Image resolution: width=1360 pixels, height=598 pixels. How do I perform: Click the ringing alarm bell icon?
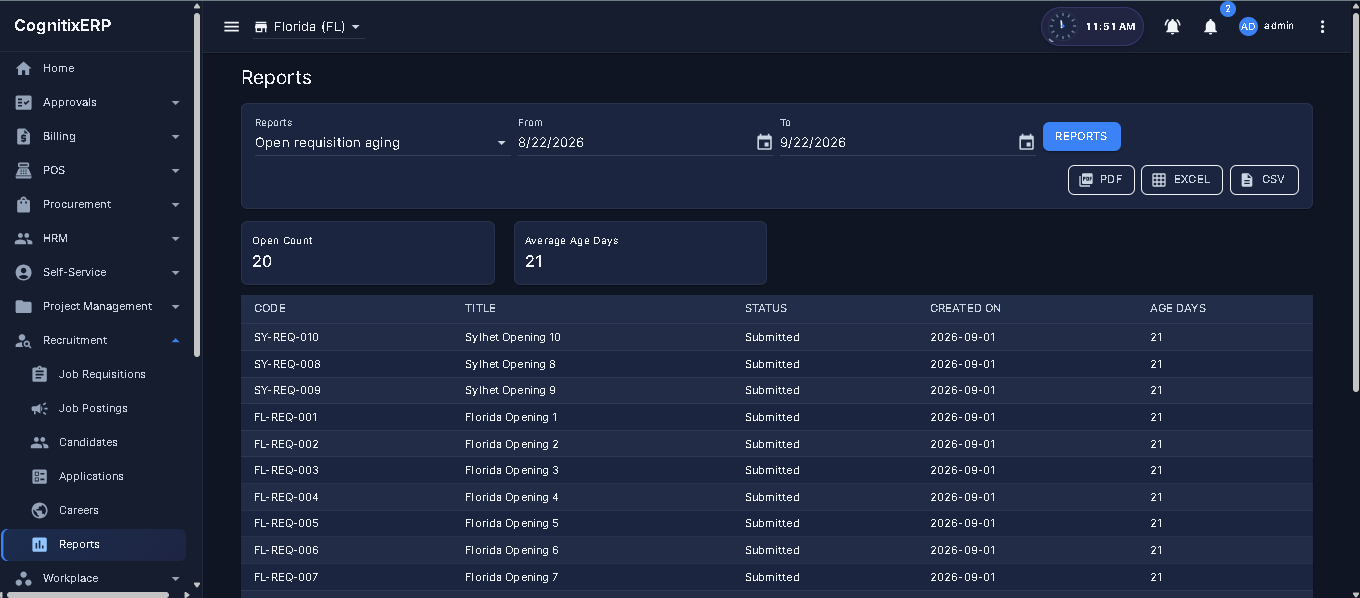(x=1172, y=27)
